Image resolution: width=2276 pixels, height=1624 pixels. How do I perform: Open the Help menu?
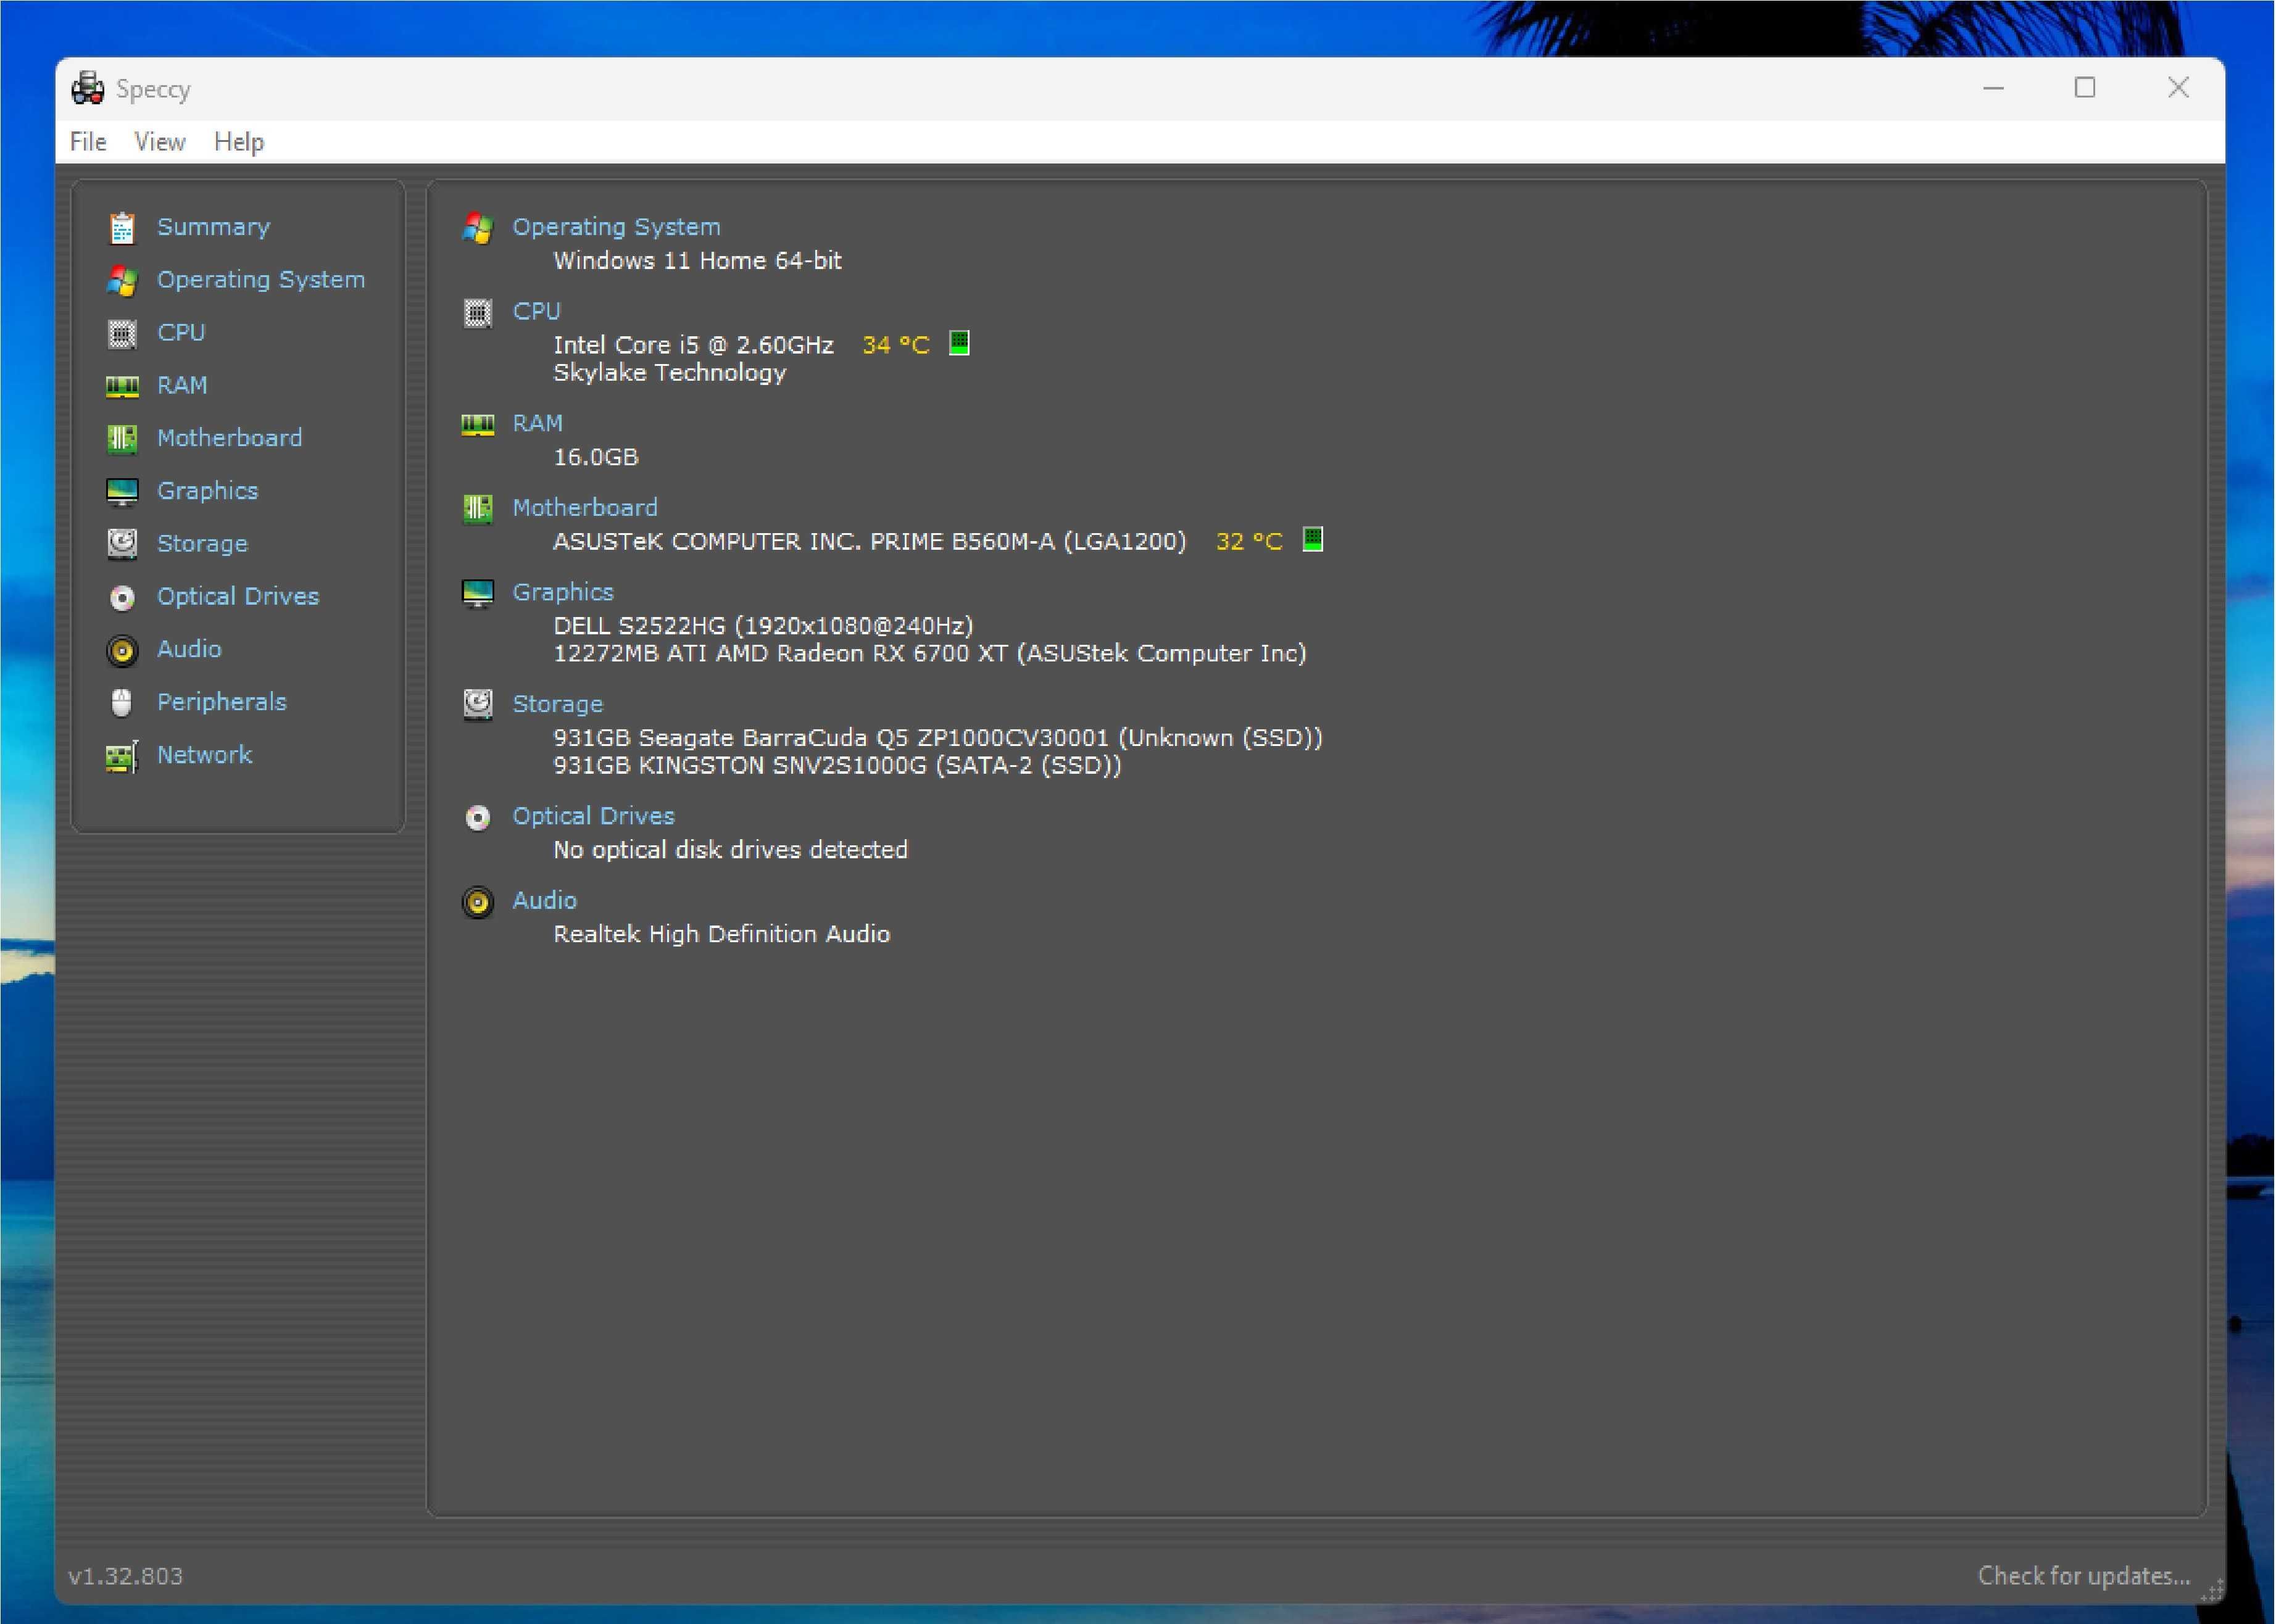(239, 142)
